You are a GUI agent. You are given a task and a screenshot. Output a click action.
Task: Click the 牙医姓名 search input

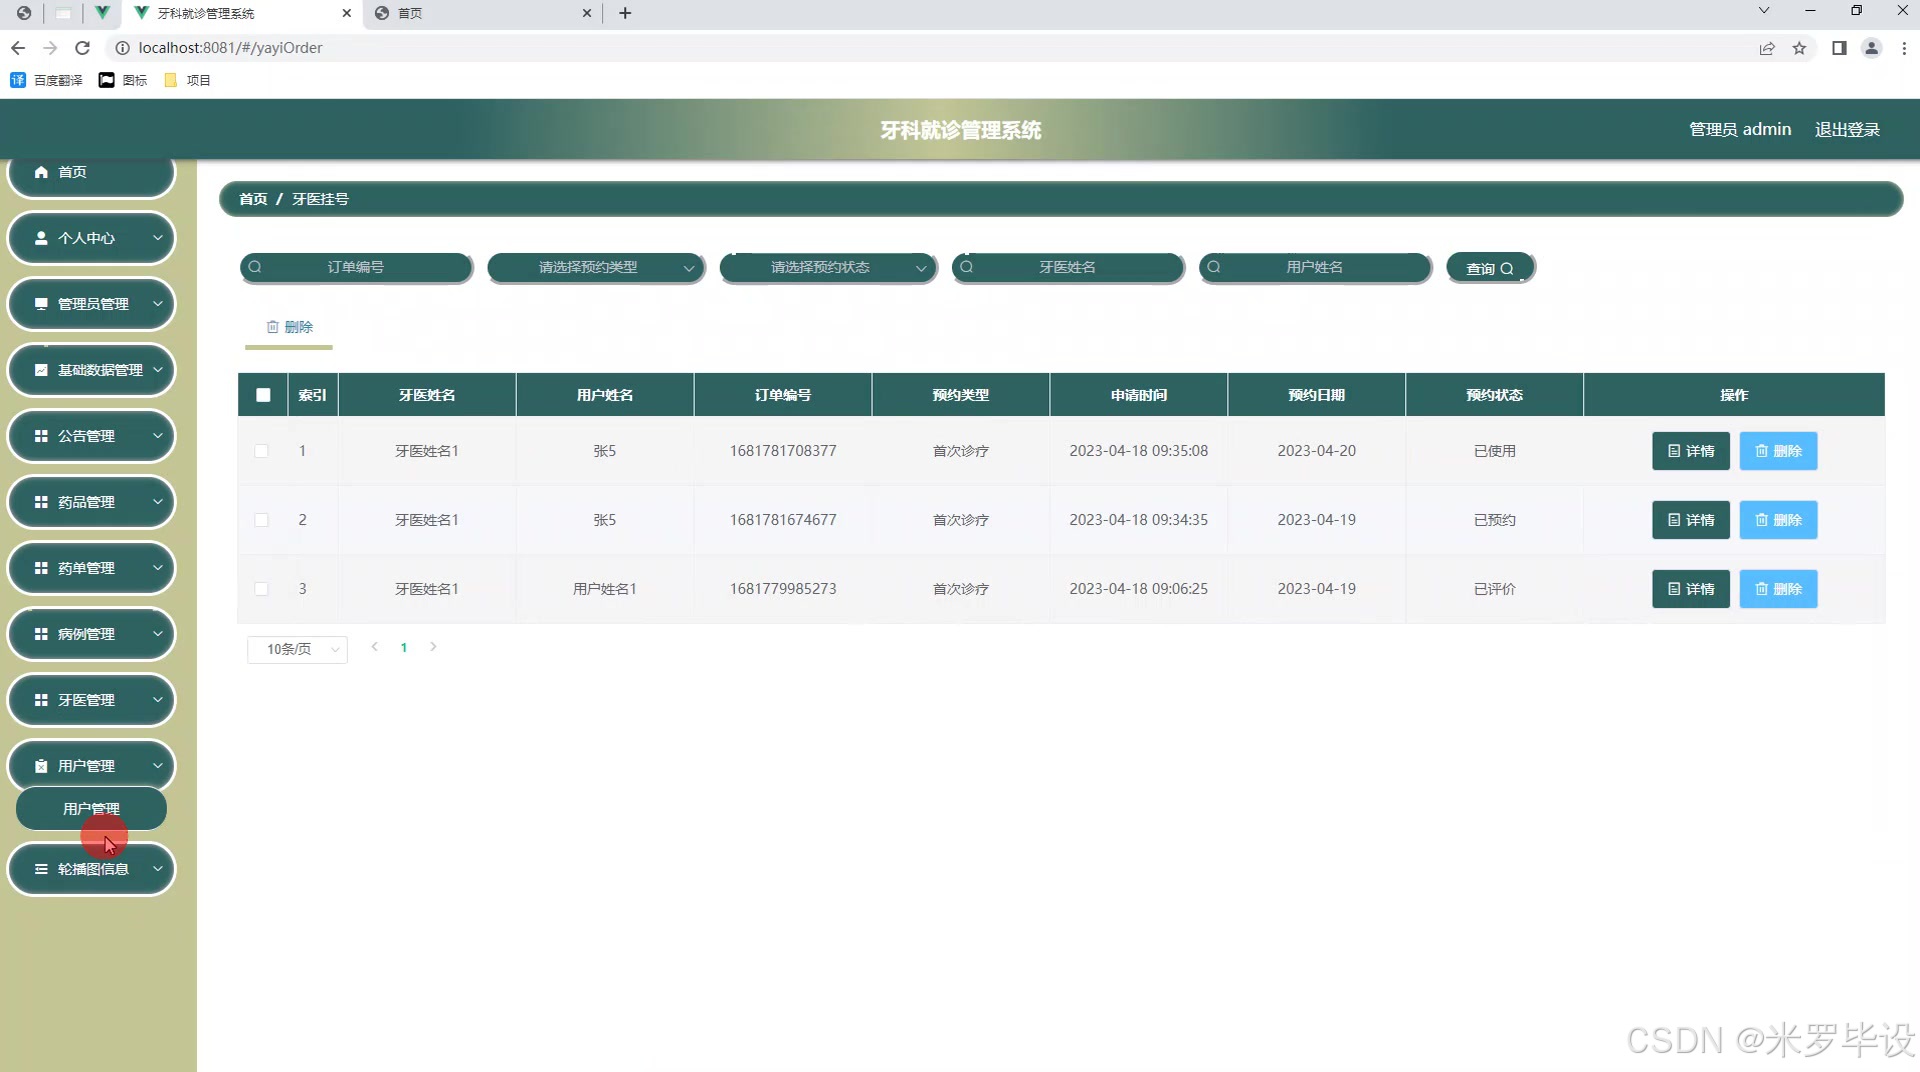pyautogui.click(x=1068, y=267)
